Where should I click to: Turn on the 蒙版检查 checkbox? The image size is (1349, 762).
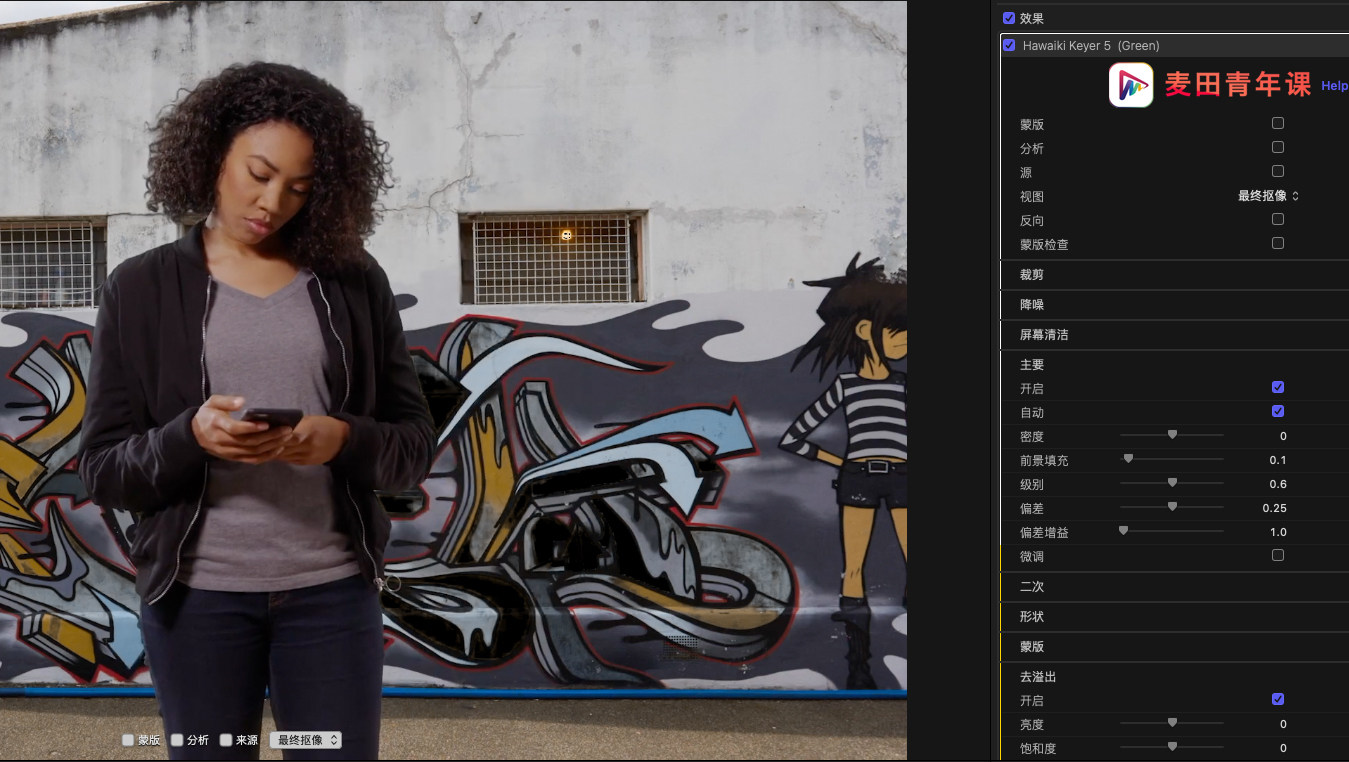pos(1278,243)
